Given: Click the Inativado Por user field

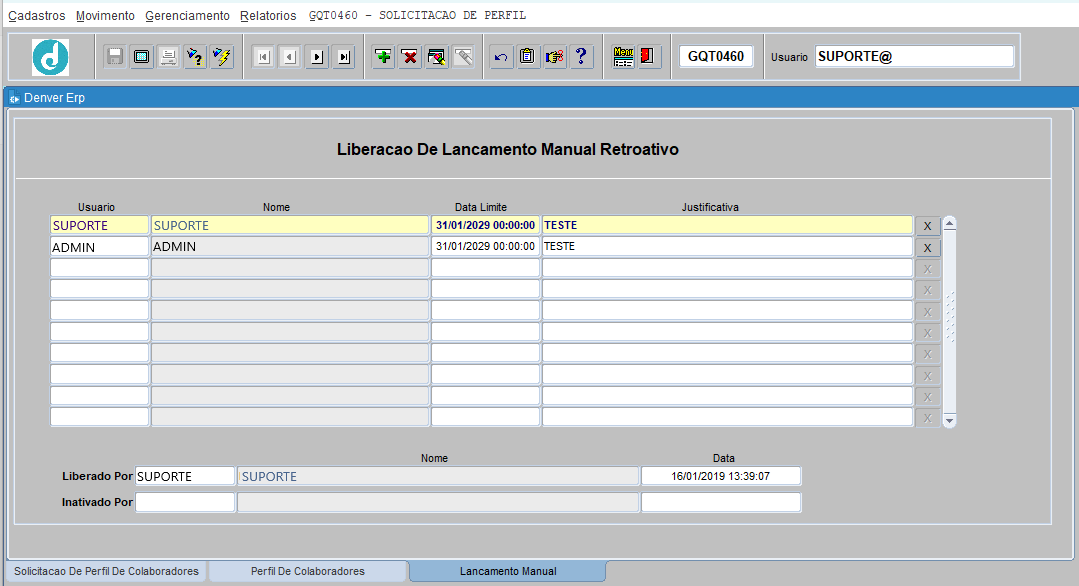Looking at the screenshot, I should pyautogui.click(x=185, y=502).
